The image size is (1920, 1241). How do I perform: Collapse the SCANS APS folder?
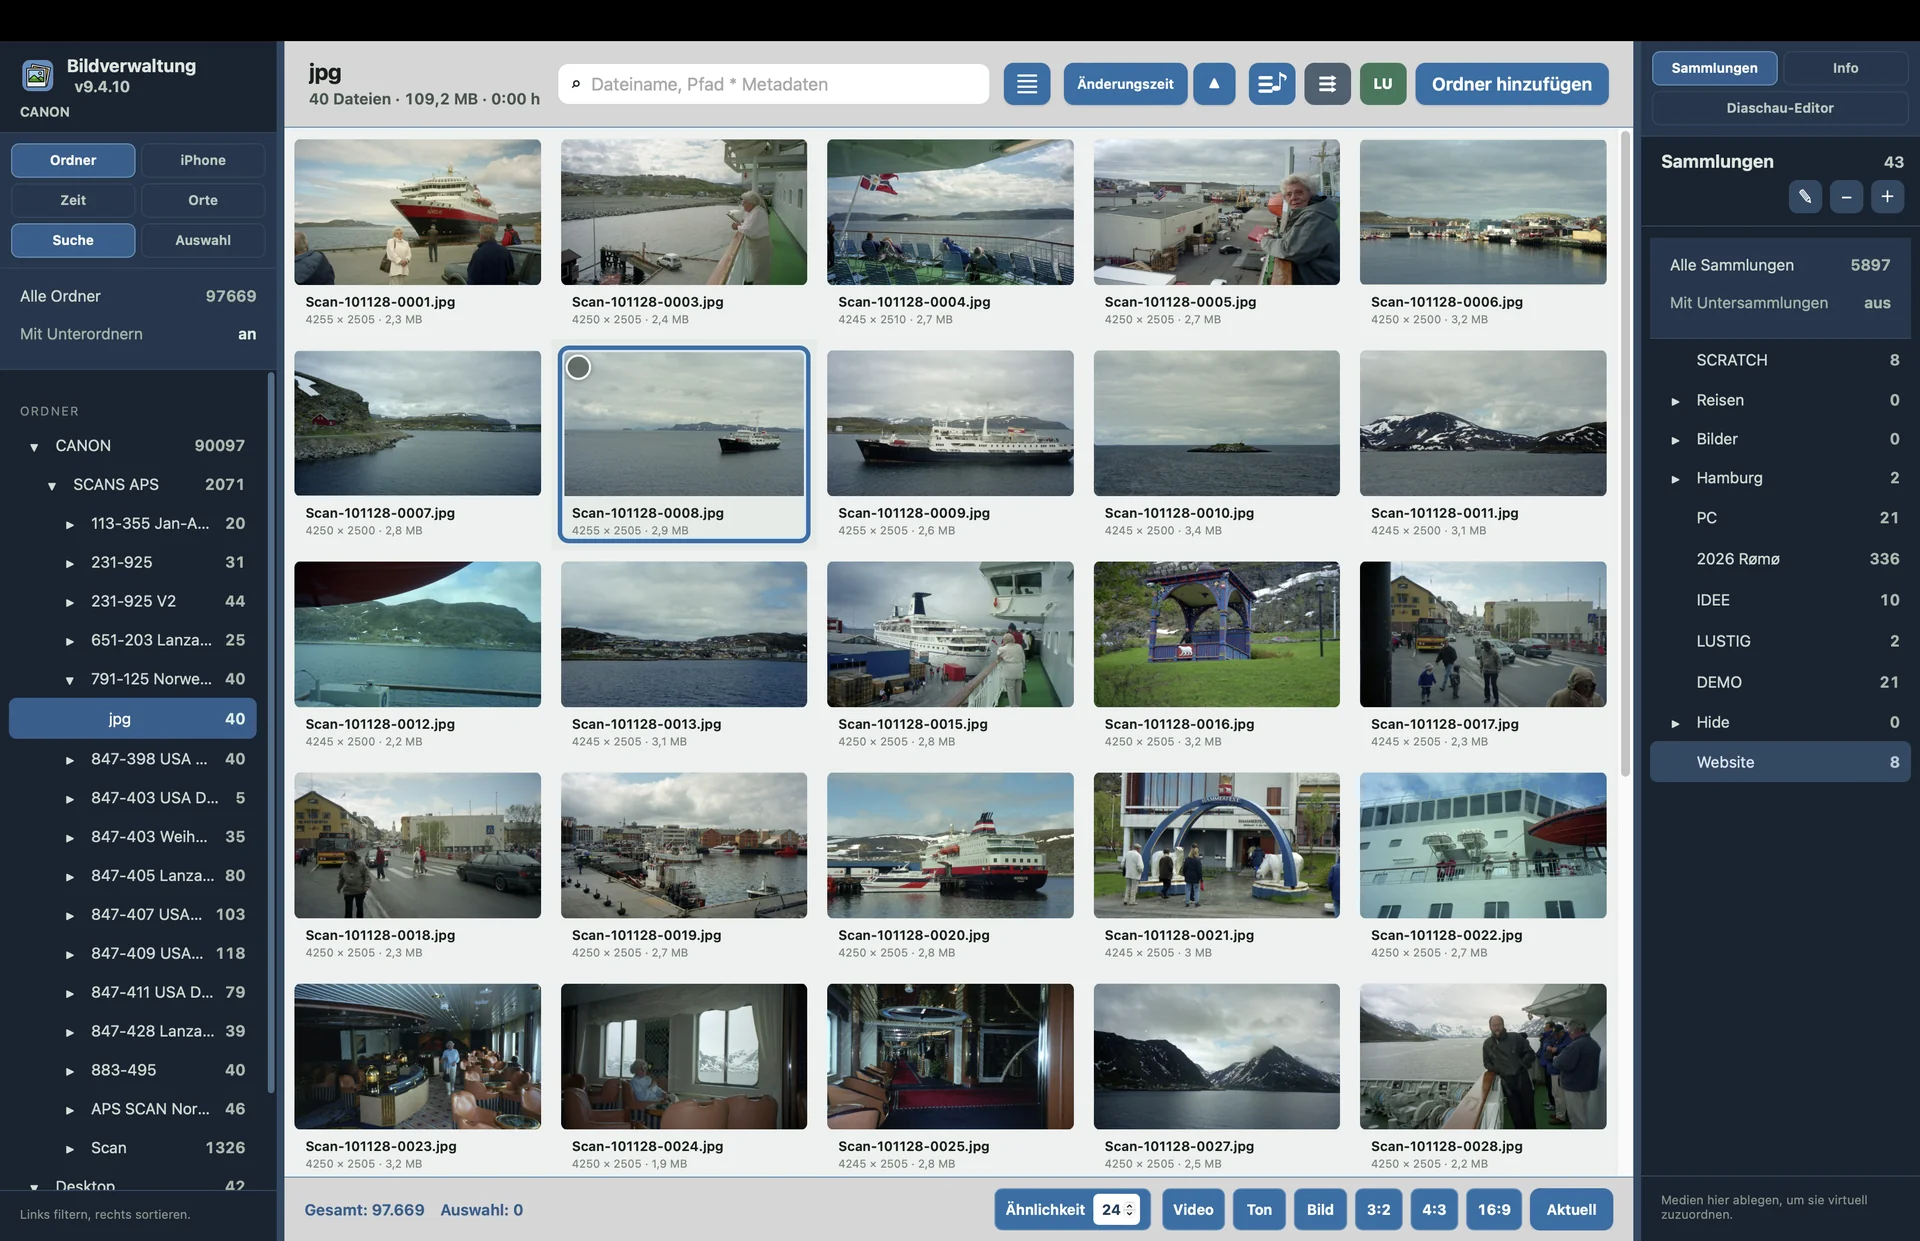click(x=52, y=486)
